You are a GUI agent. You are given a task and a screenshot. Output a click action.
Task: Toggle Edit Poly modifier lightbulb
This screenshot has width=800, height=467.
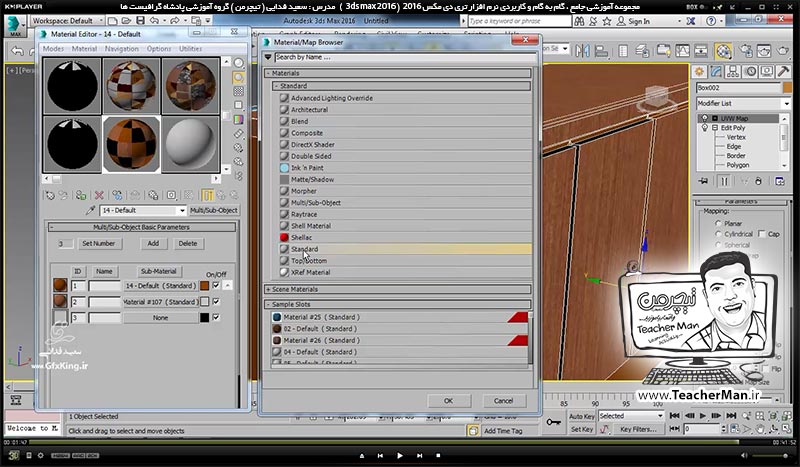pos(705,128)
